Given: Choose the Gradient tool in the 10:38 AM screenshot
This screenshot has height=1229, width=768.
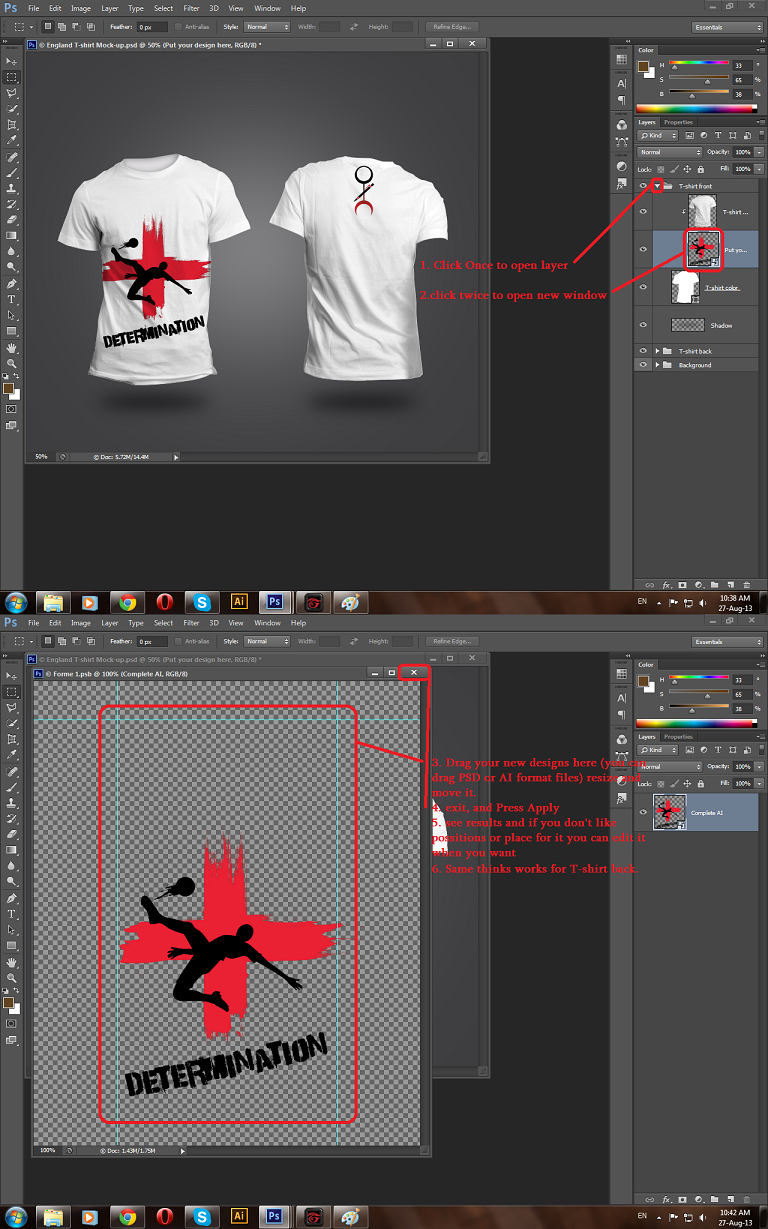Looking at the screenshot, I should (x=12, y=235).
